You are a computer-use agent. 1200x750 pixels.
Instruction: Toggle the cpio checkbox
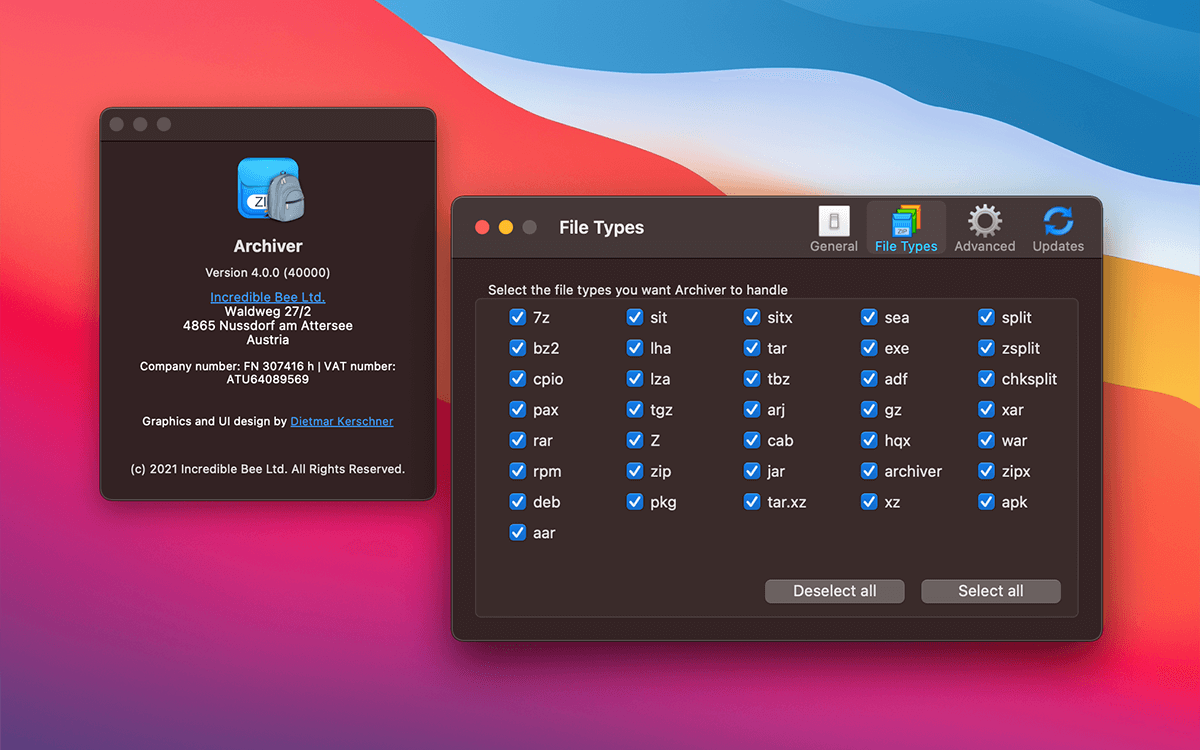(x=518, y=379)
